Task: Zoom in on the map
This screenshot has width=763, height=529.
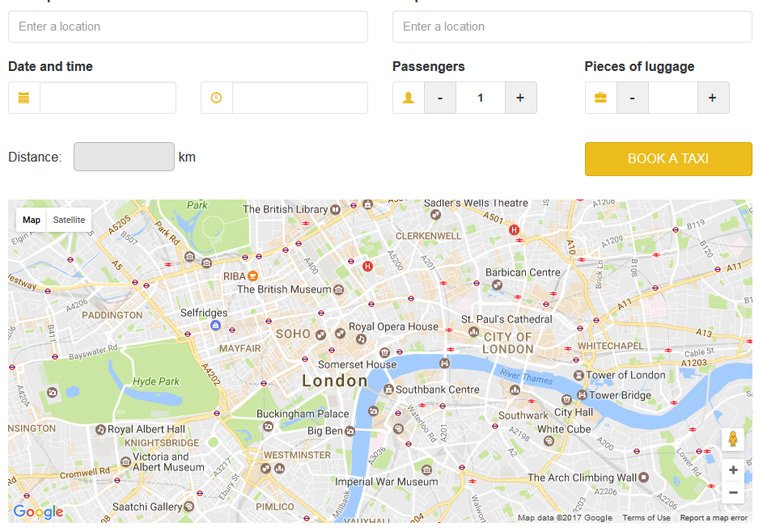Action: coord(733,470)
